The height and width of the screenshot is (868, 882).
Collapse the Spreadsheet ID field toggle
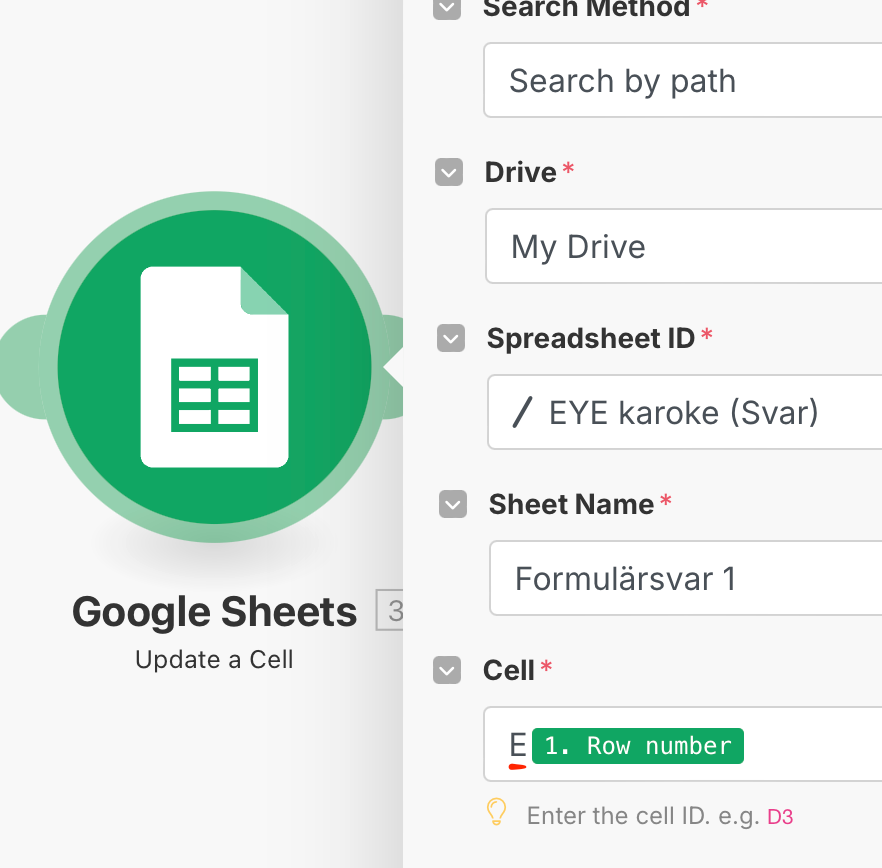[x=451, y=338]
